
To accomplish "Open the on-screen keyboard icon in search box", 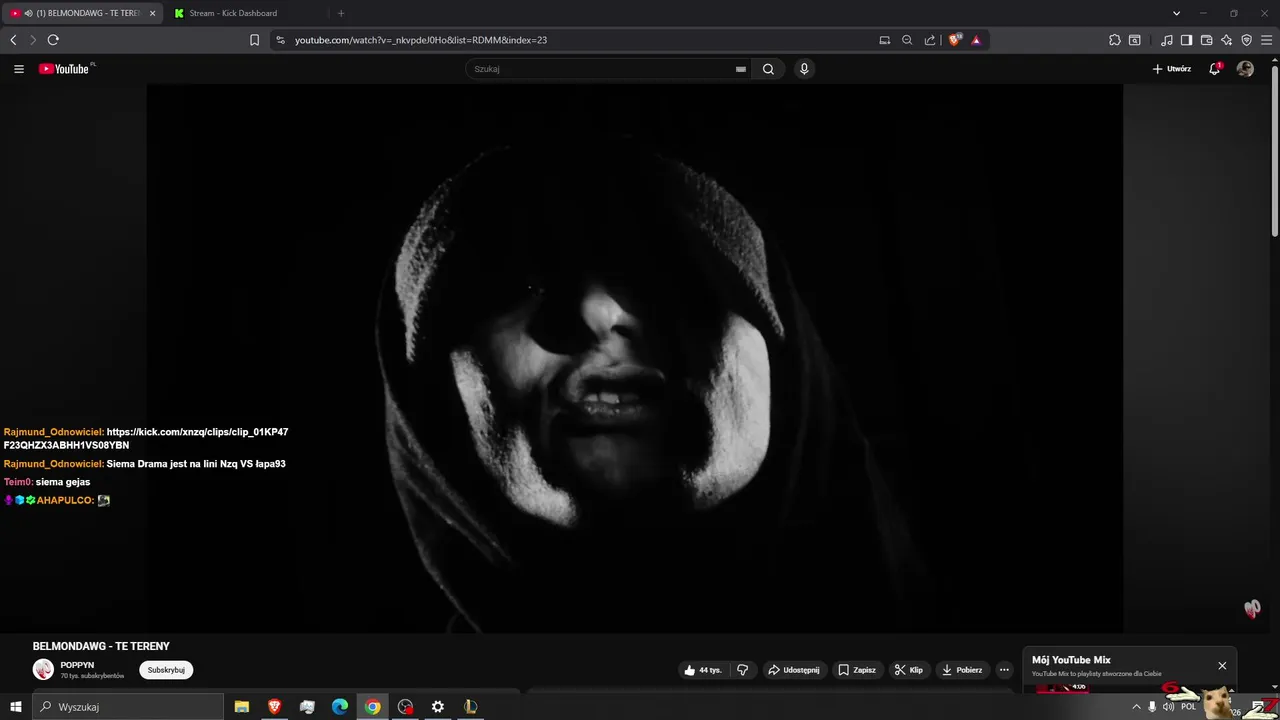I will coord(741,69).
